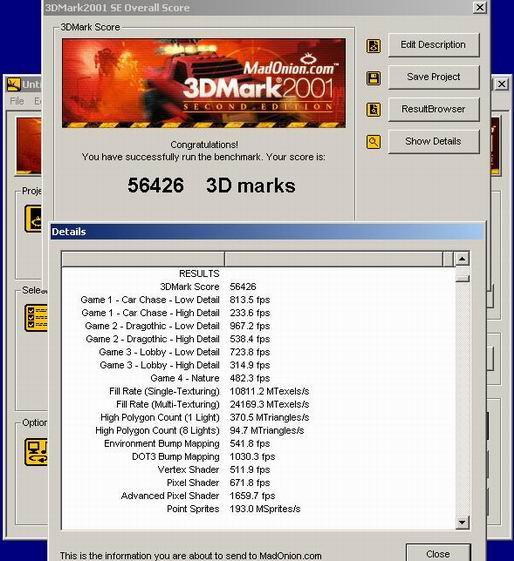Click the Edit Description document icon
514x561 pixels.
(373, 46)
